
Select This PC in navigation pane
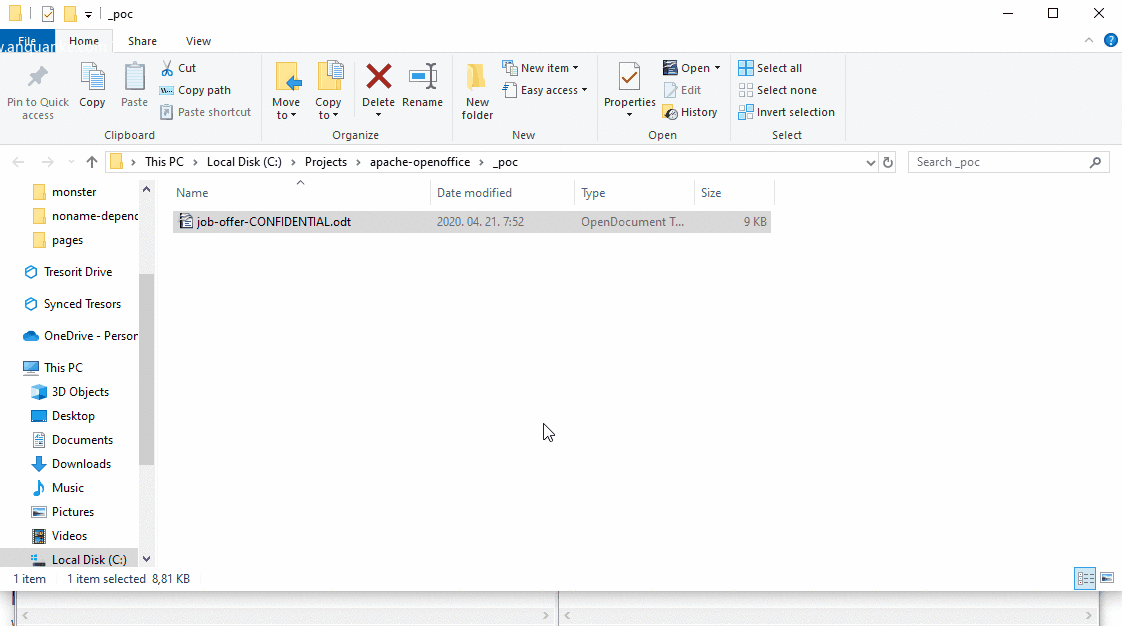click(54, 368)
